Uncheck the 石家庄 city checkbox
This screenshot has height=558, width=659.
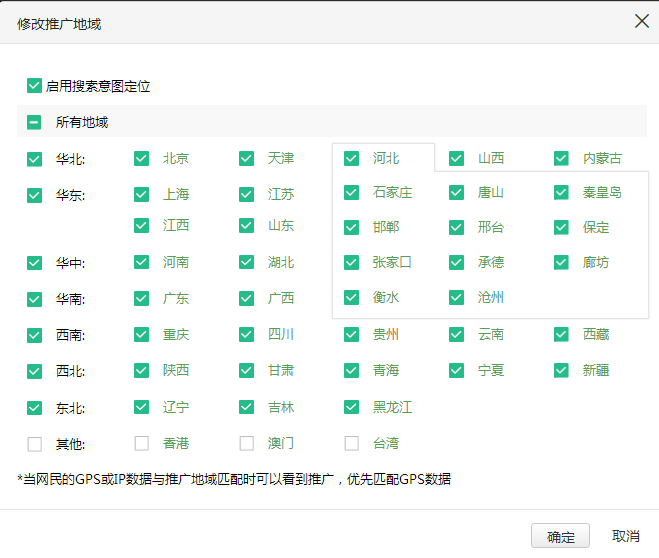click(x=351, y=192)
